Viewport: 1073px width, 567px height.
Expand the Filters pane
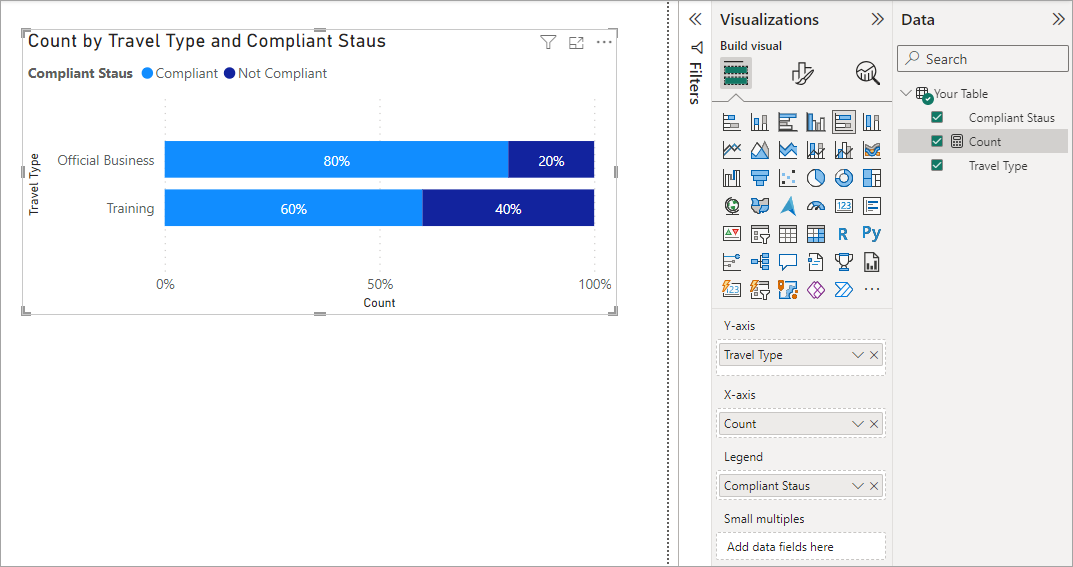(695, 19)
